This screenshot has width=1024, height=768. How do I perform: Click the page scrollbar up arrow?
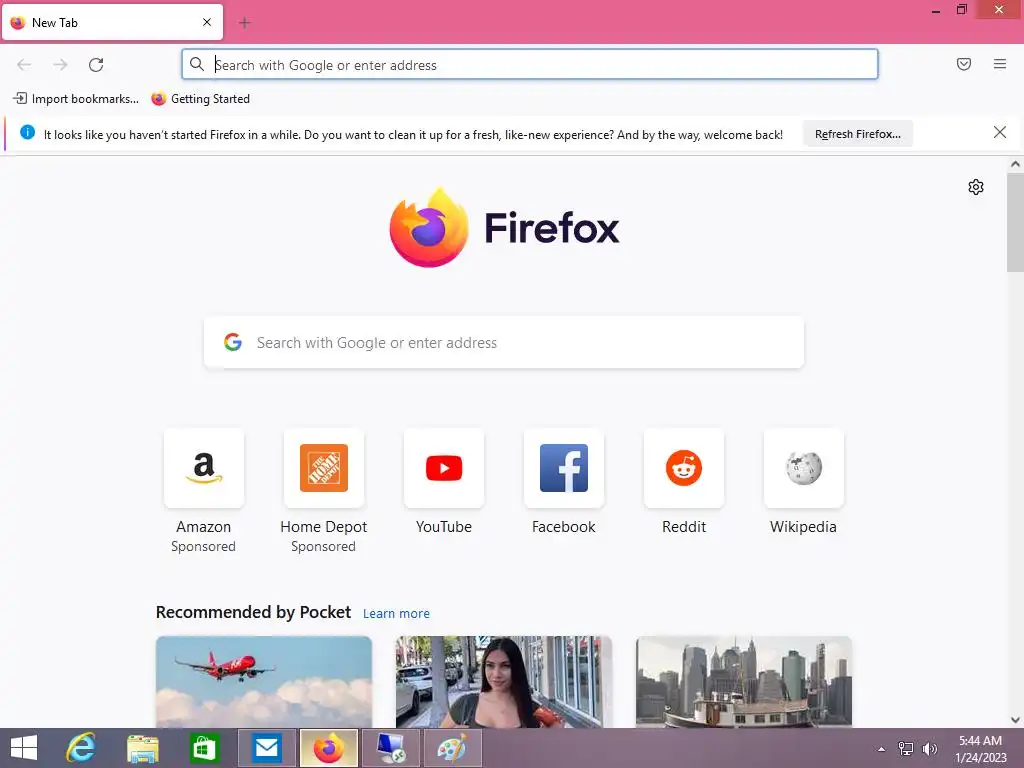[x=1015, y=165]
